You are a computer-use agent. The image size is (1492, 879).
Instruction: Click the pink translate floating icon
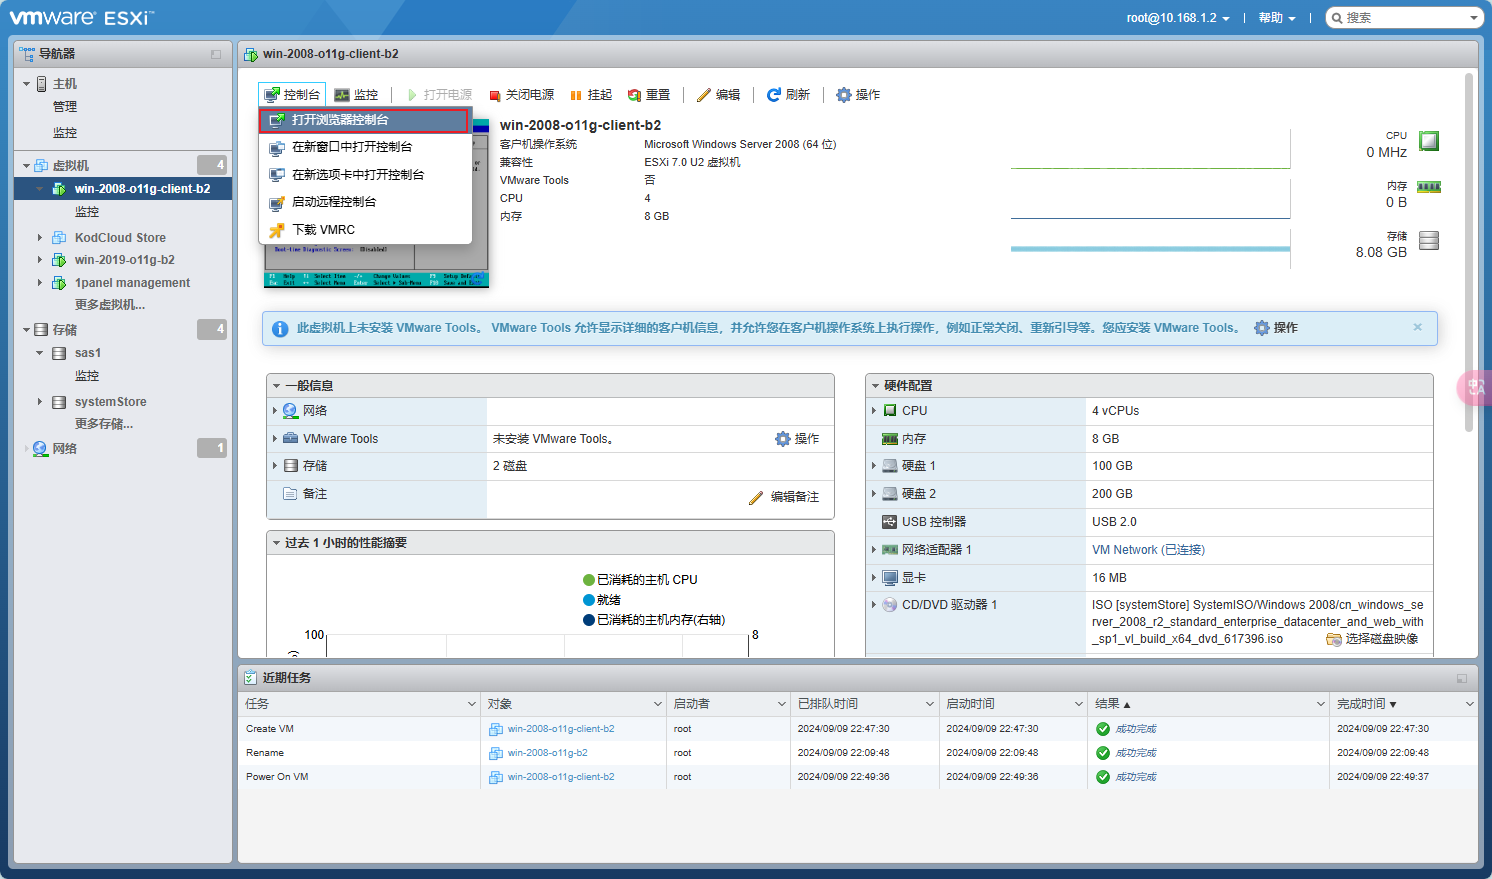[1476, 388]
